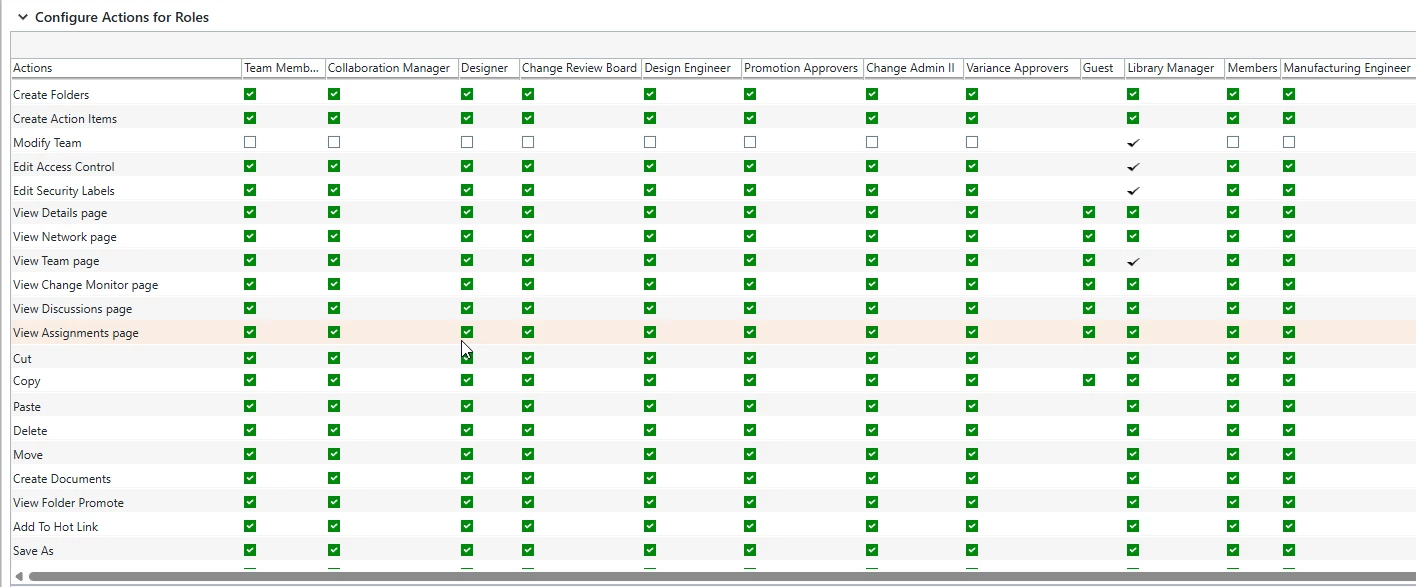This screenshot has height=587, width=1416.
Task: Click the Library Manager column header
Action: coord(1174,68)
